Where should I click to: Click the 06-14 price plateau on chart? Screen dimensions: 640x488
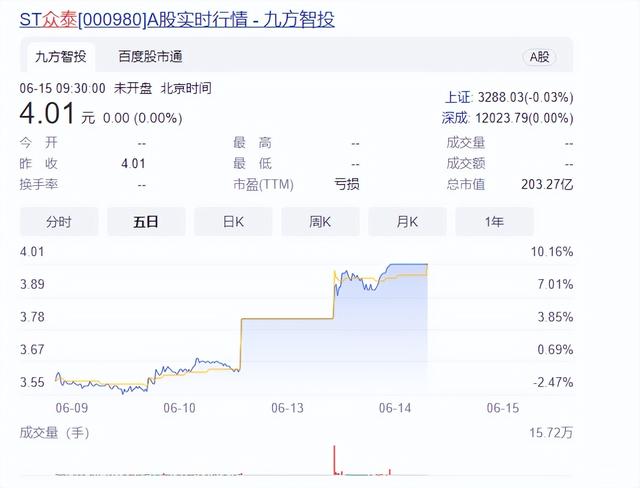coord(408,264)
